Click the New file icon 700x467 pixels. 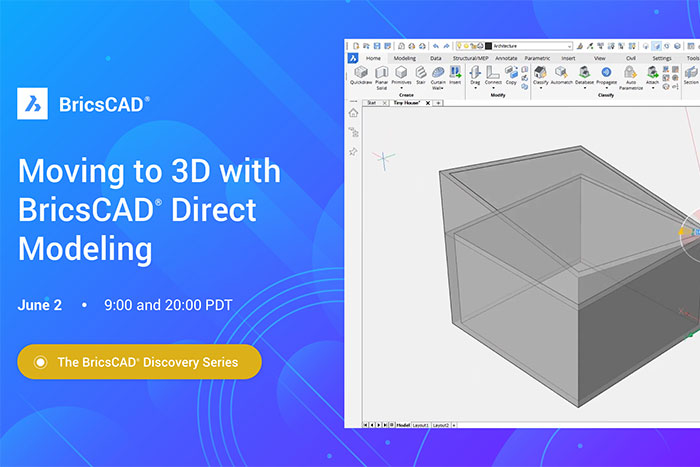(x=356, y=46)
